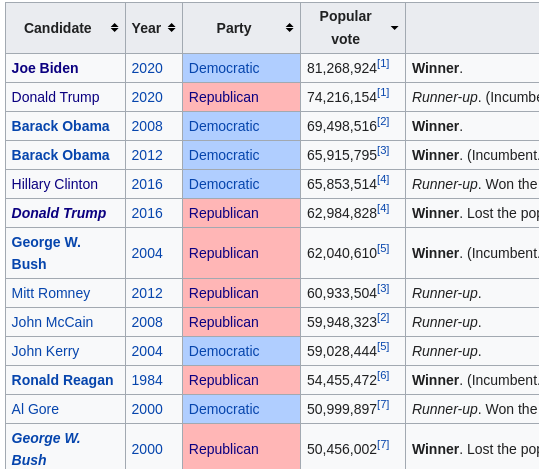Open 2004 year link in George W. Bush row
This screenshot has width=539, height=469.
point(147,253)
